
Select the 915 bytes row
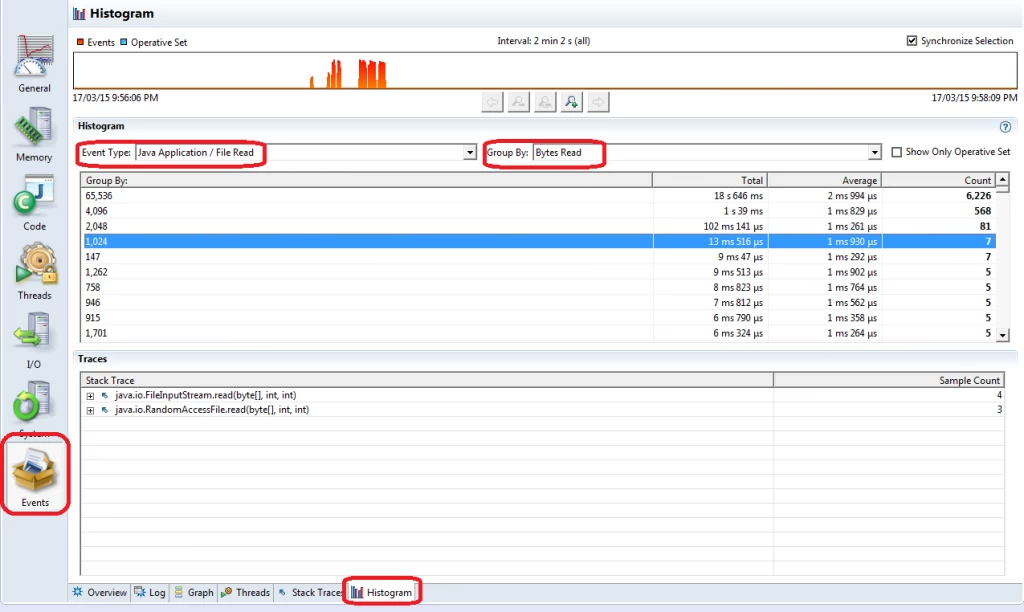tap(539, 318)
